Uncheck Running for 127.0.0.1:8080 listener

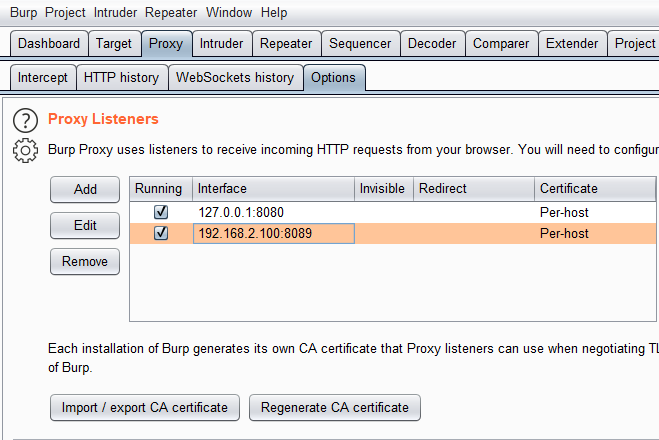click(x=161, y=212)
